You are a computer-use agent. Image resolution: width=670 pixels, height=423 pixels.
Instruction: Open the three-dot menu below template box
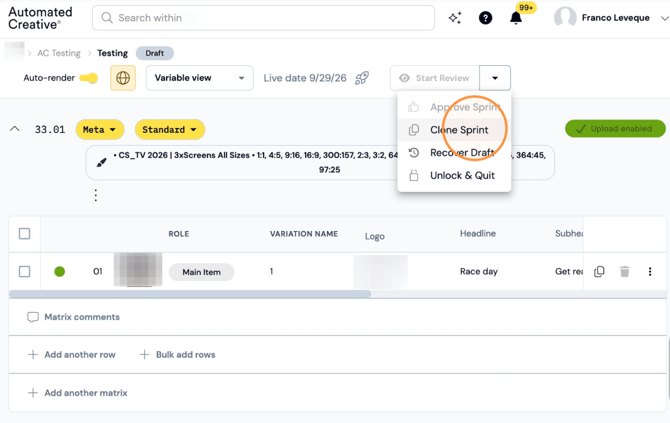(96, 195)
